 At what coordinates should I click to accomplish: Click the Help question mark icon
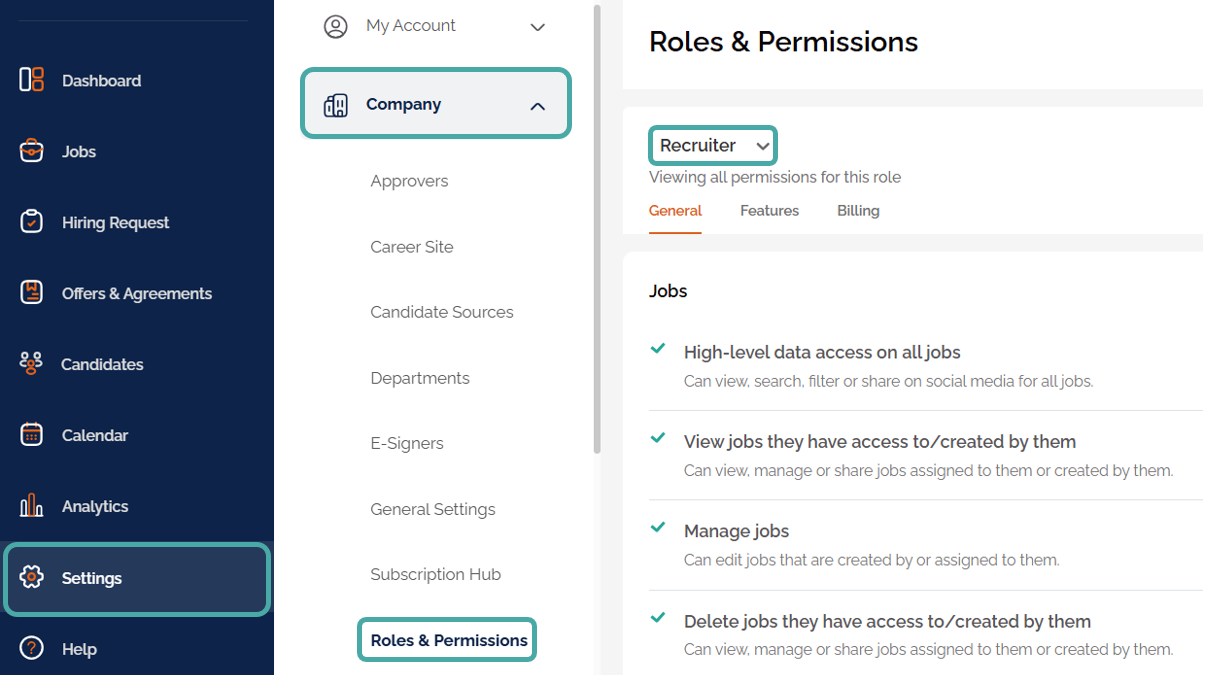coord(32,649)
